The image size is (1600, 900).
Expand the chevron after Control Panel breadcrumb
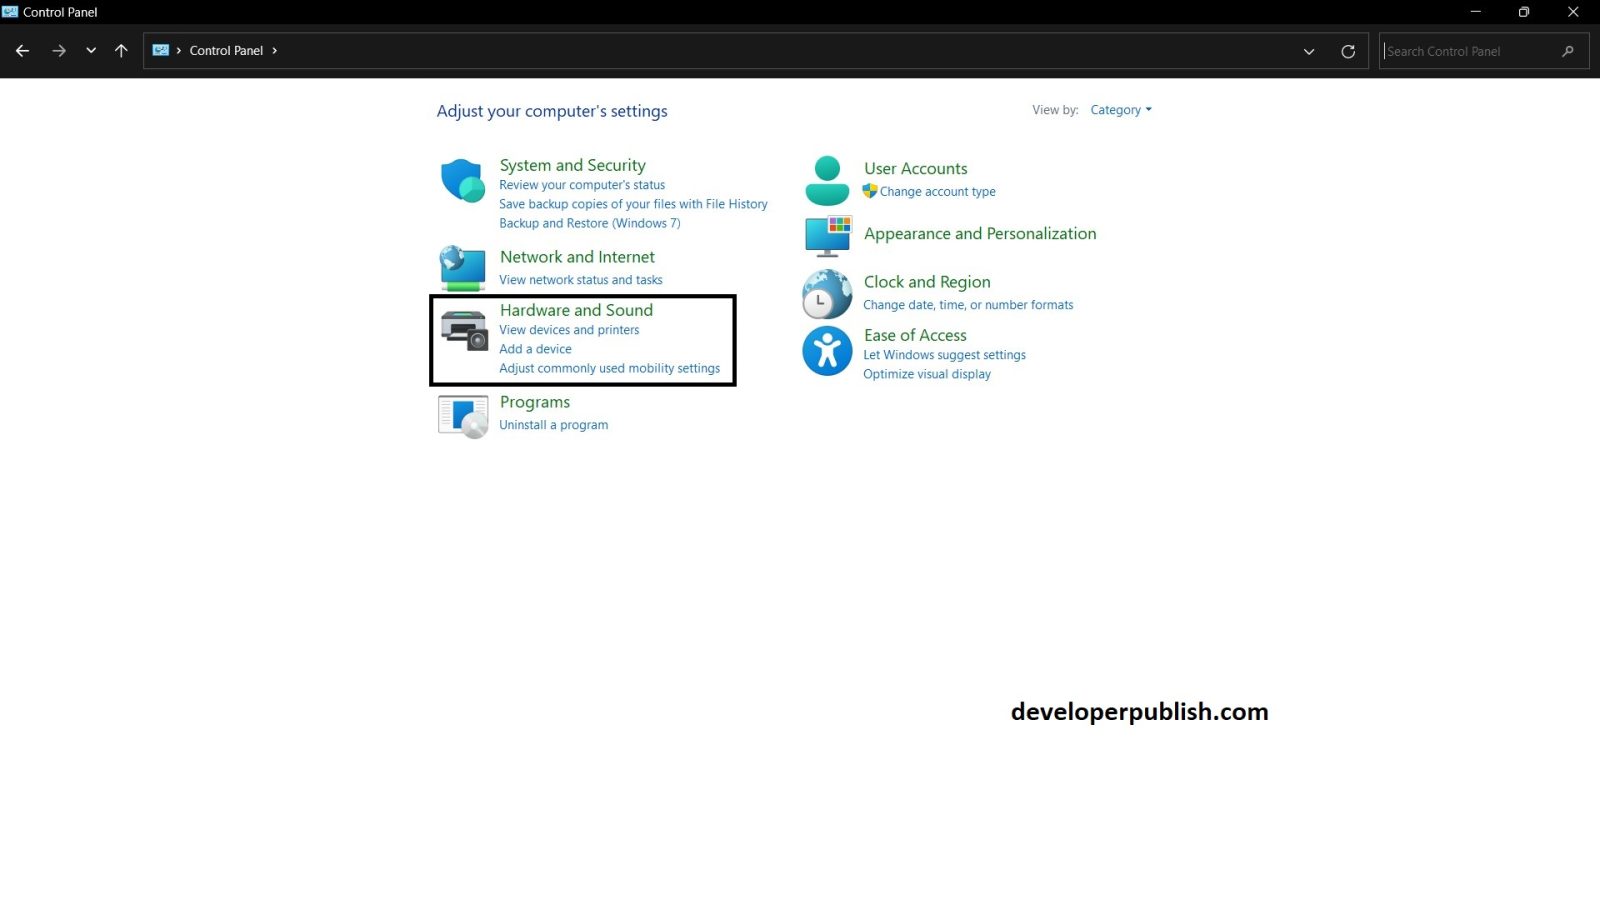coord(275,51)
